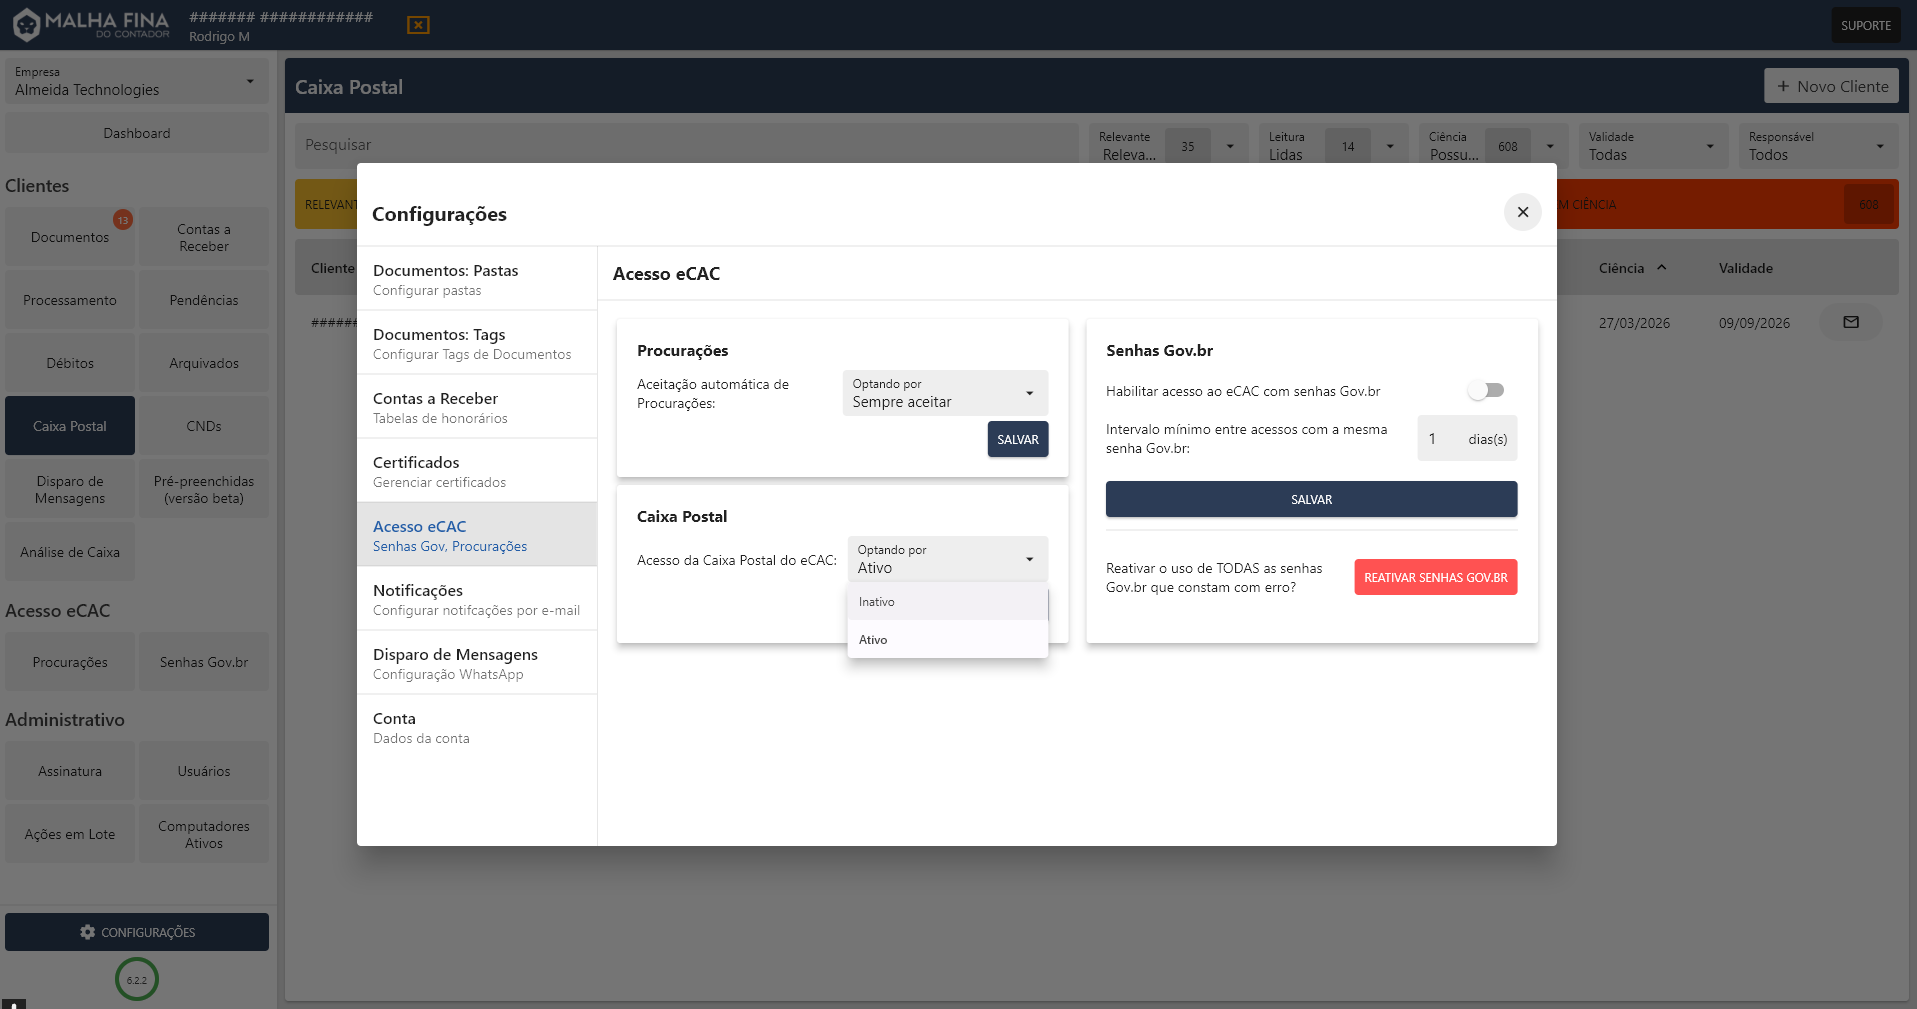Toggle Gov.br password access to eCAC
The image size is (1917, 1009).
1486,390
